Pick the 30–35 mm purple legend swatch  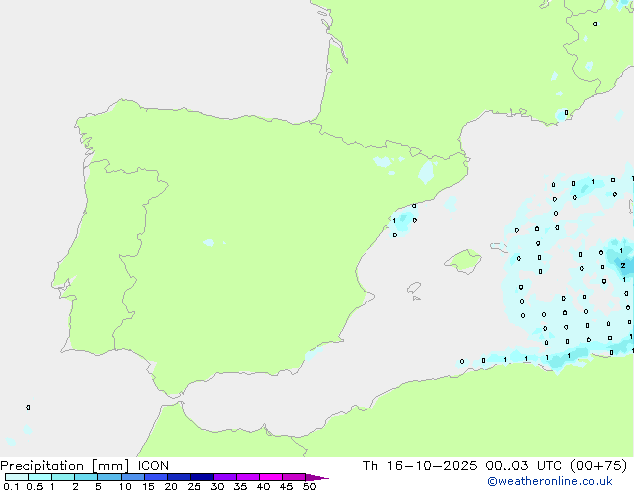tap(225, 477)
